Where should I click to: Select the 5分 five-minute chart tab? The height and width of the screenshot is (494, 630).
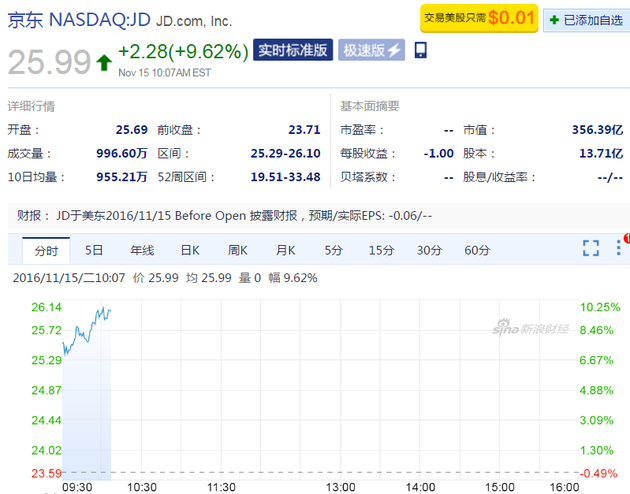pyautogui.click(x=333, y=250)
